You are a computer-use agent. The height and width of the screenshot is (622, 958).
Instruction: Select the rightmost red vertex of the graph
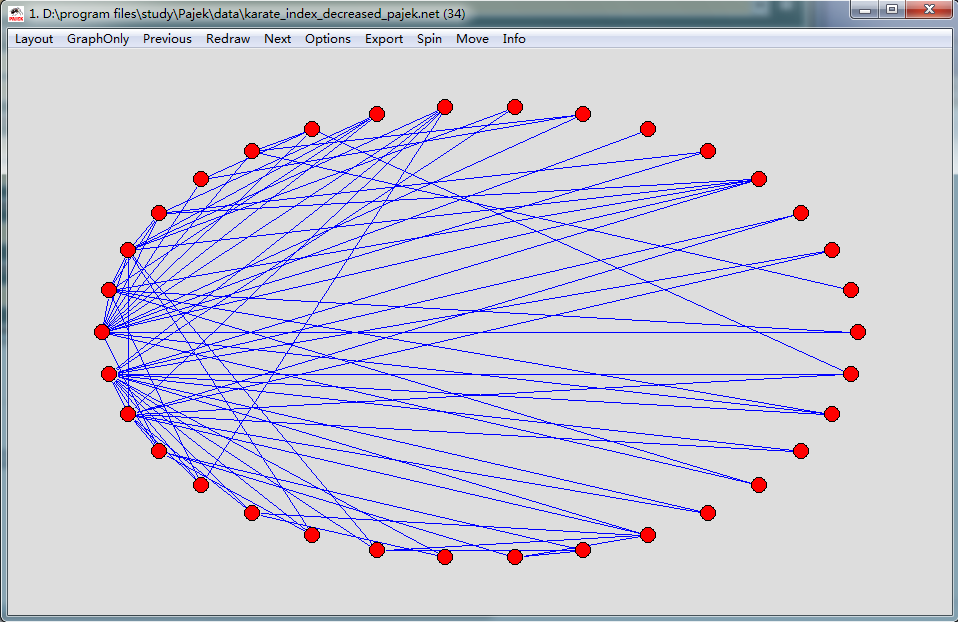(x=858, y=332)
